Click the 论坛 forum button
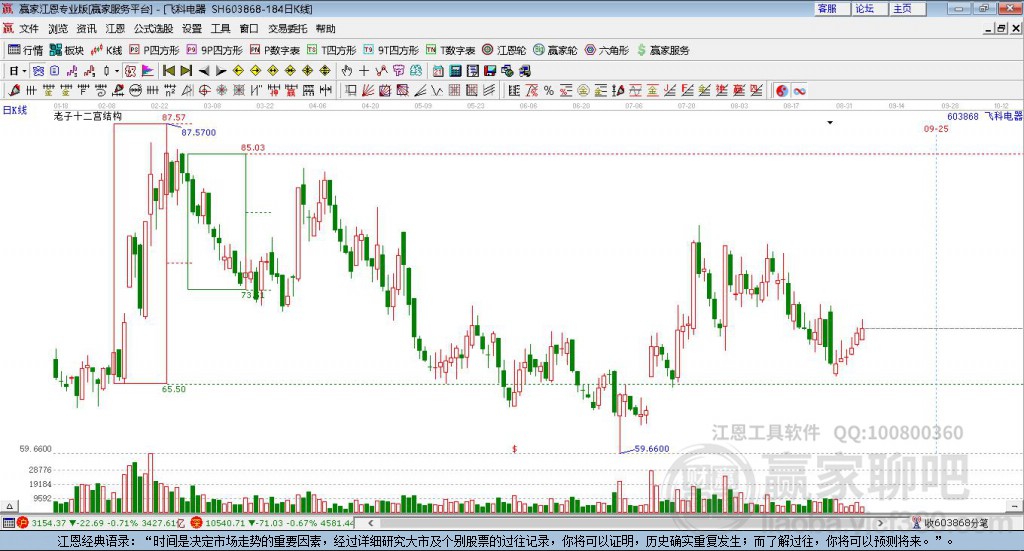Image resolution: width=1024 pixels, height=551 pixels. coord(870,8)
